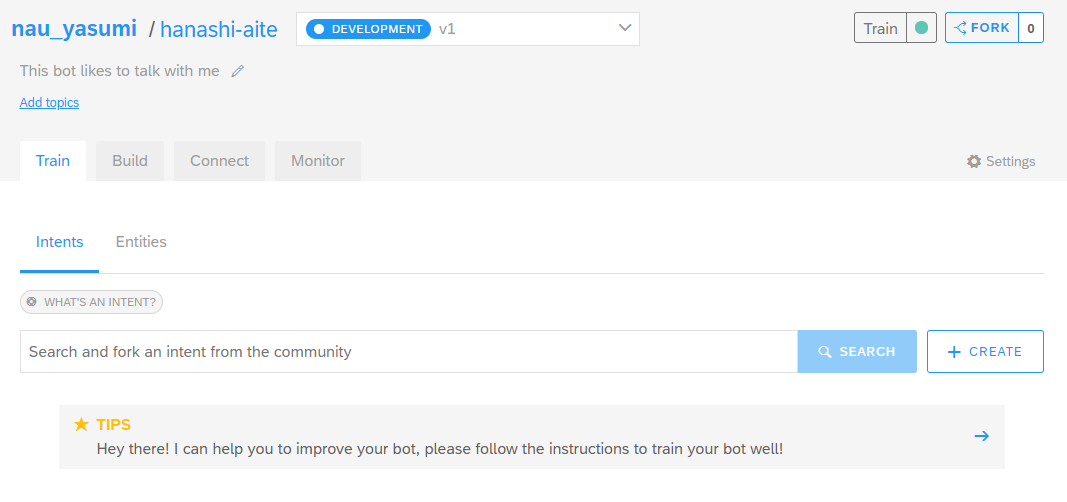Click the fork count number box

[1030, 28]
